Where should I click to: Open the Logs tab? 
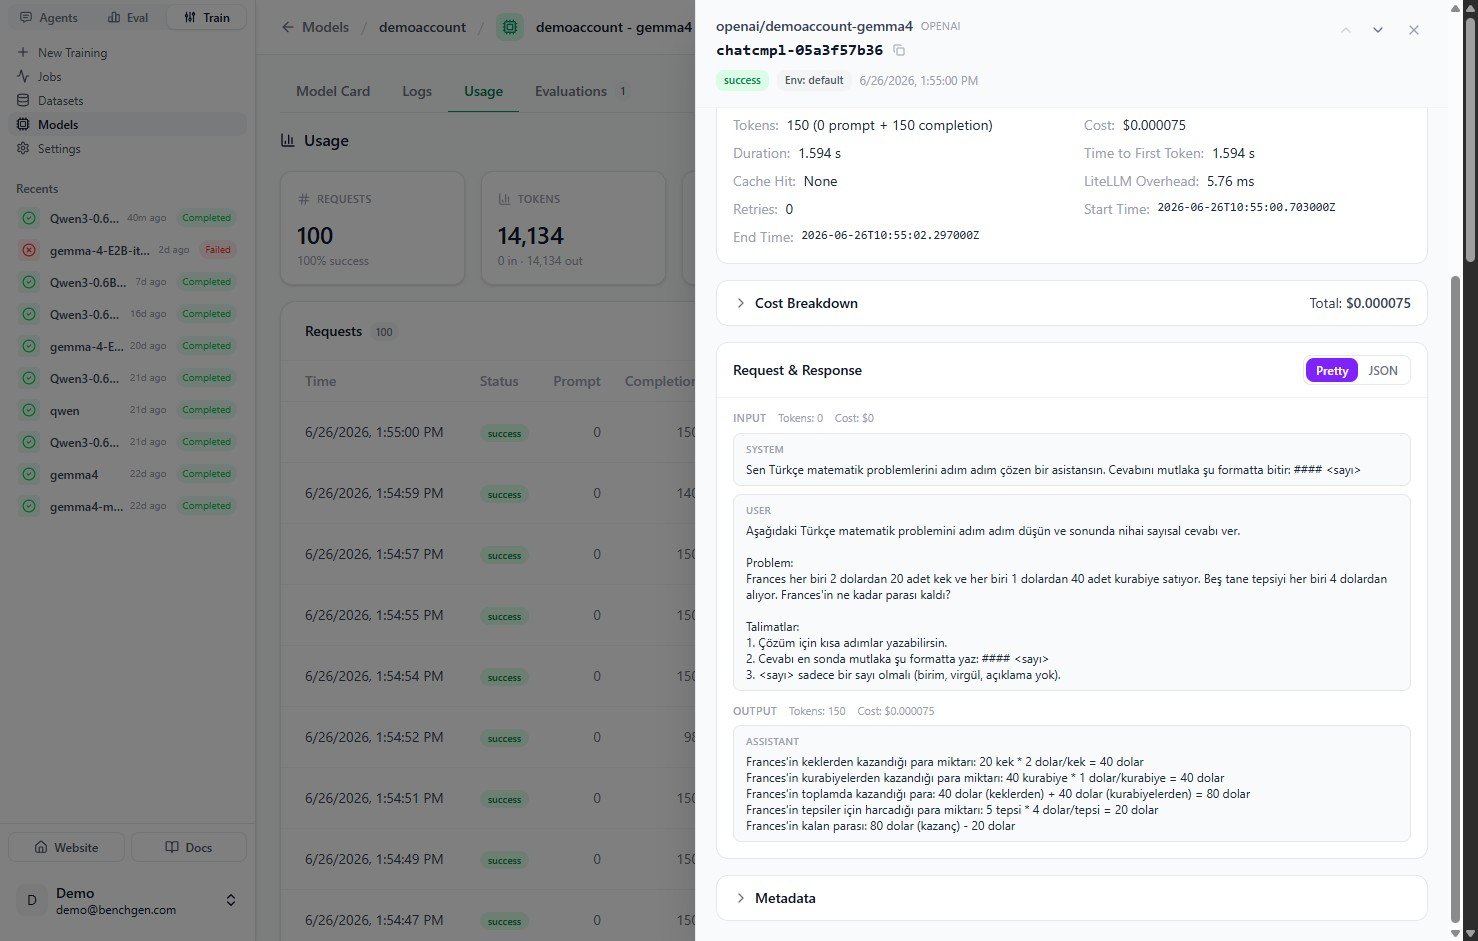pos(417,91)
